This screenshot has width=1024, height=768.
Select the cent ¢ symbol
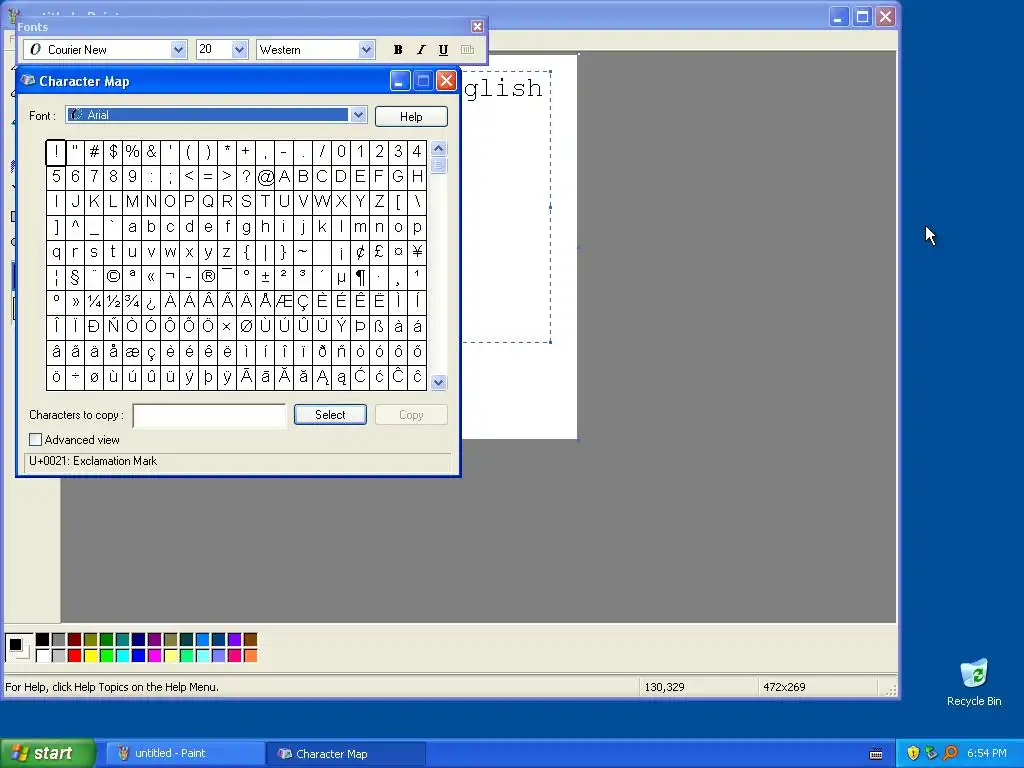click(360, 252)
